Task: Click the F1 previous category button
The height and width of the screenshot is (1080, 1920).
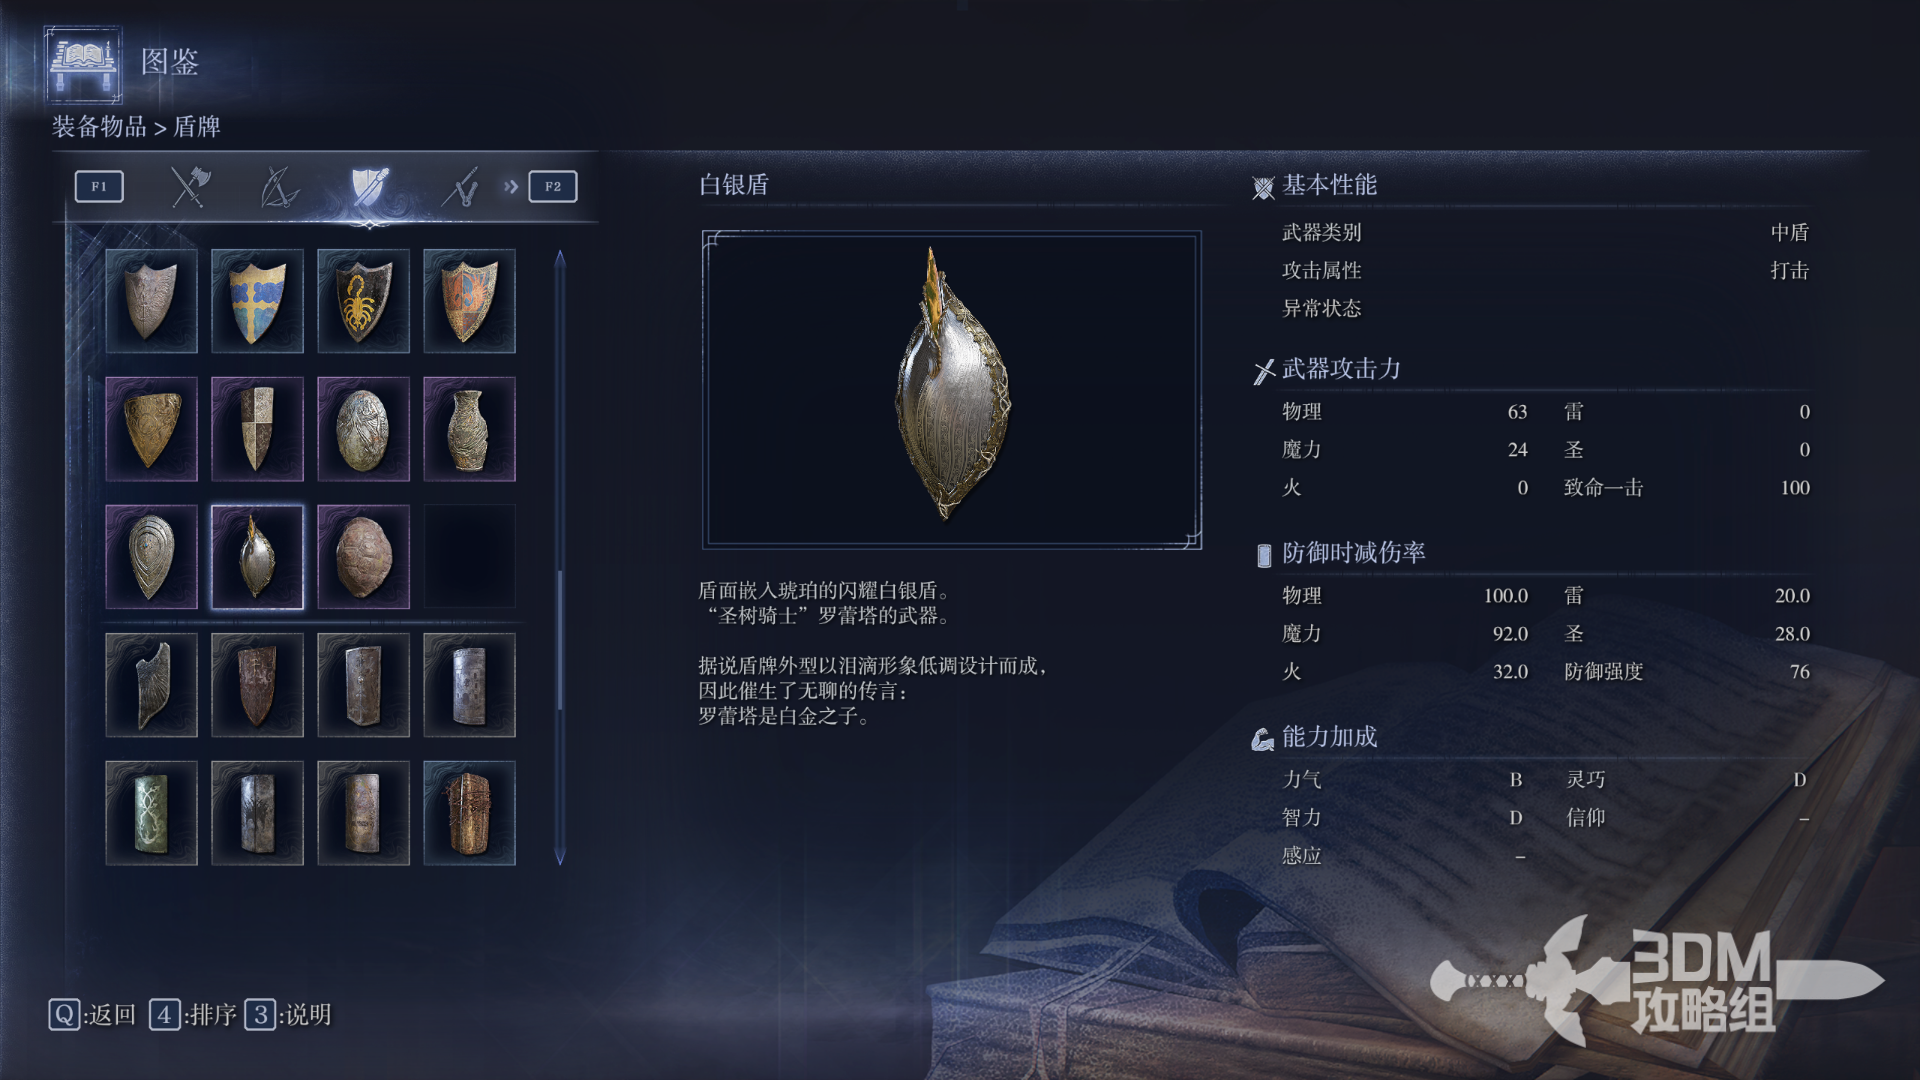Action: click(x=99, y=187)
